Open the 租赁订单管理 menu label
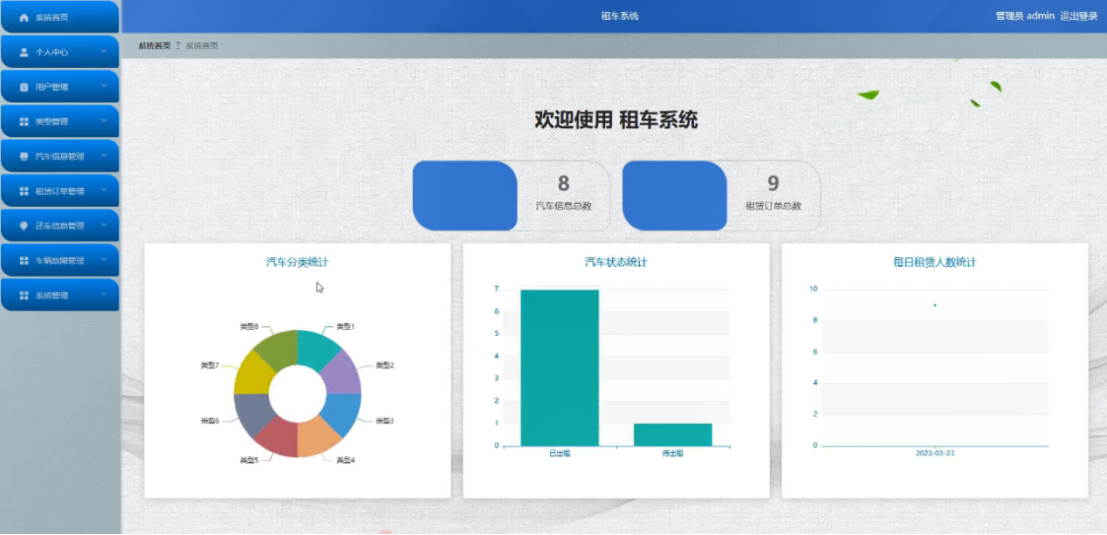This screenshot has width=1107, height=535. coord(60,191)
